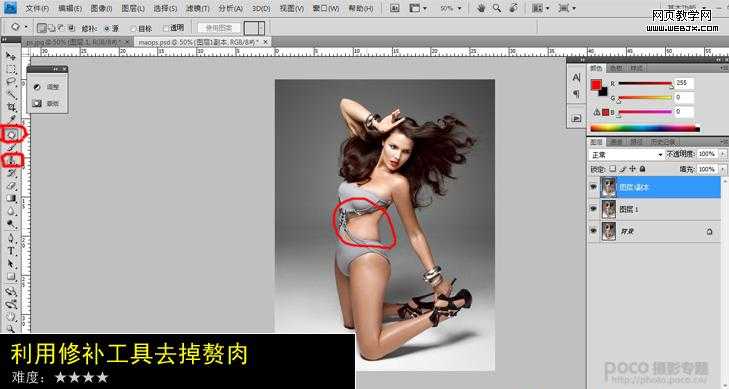Click the foreground red color swatch

(596, 85)
